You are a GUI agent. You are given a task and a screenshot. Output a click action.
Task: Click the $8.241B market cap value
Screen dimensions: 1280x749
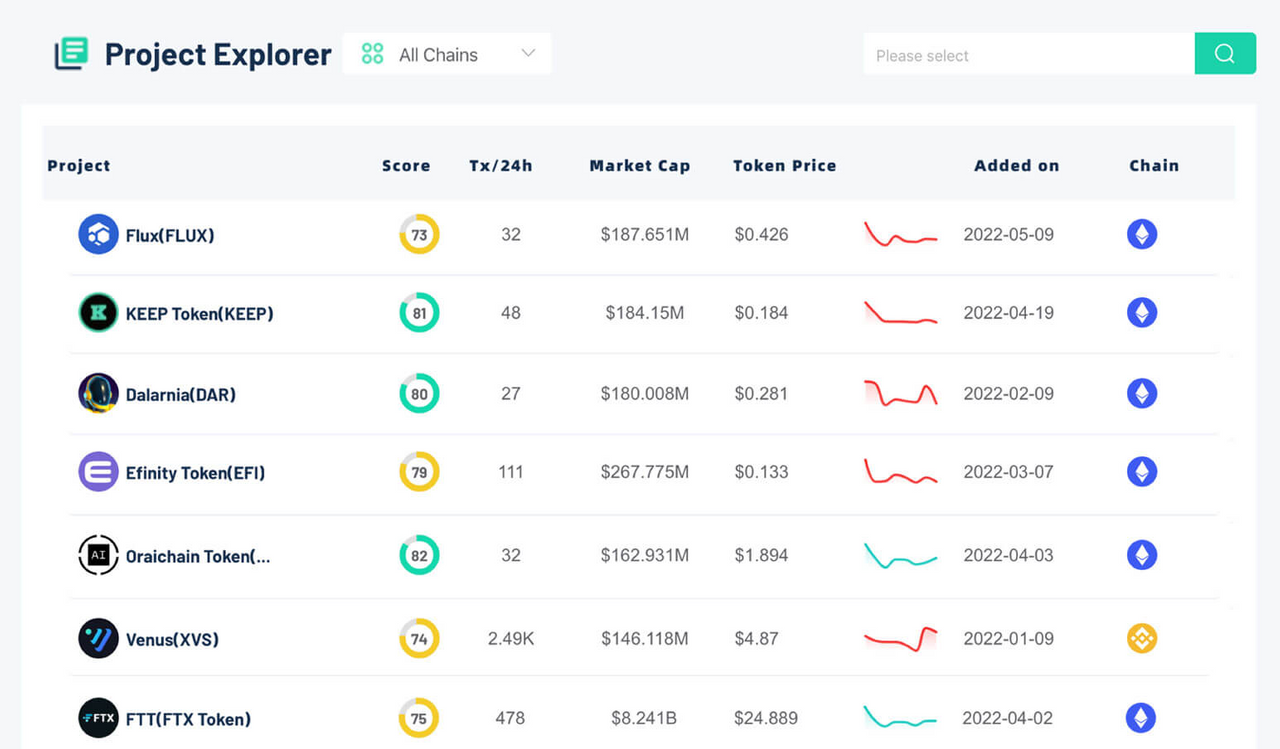point(645,718)
